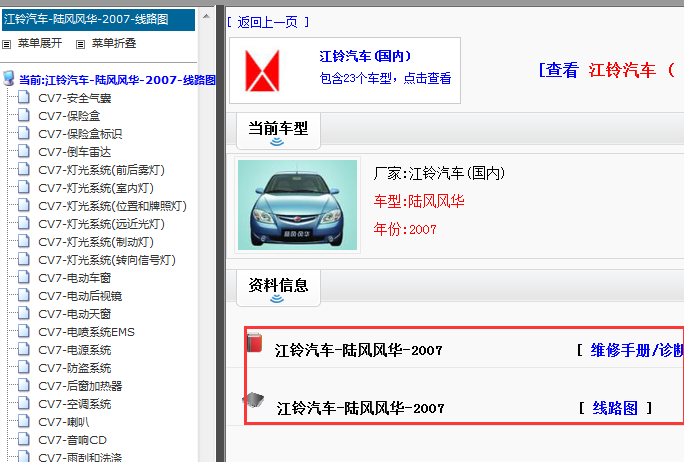Open tree item CV7-电源系统
The image size is (684, 462).
point(75,350)
